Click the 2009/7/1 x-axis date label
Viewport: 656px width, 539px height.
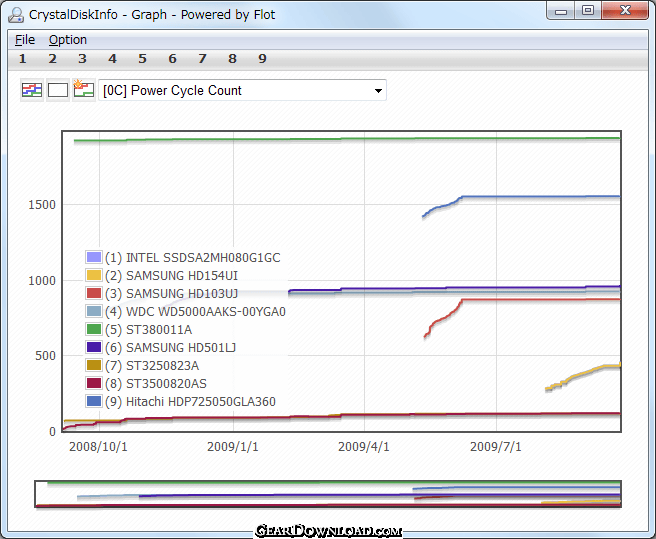click(x=496, y=447)
